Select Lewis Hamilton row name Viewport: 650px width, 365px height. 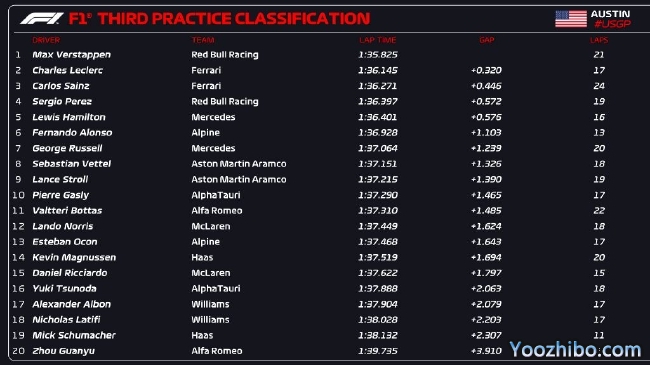[x=69, y=117]
